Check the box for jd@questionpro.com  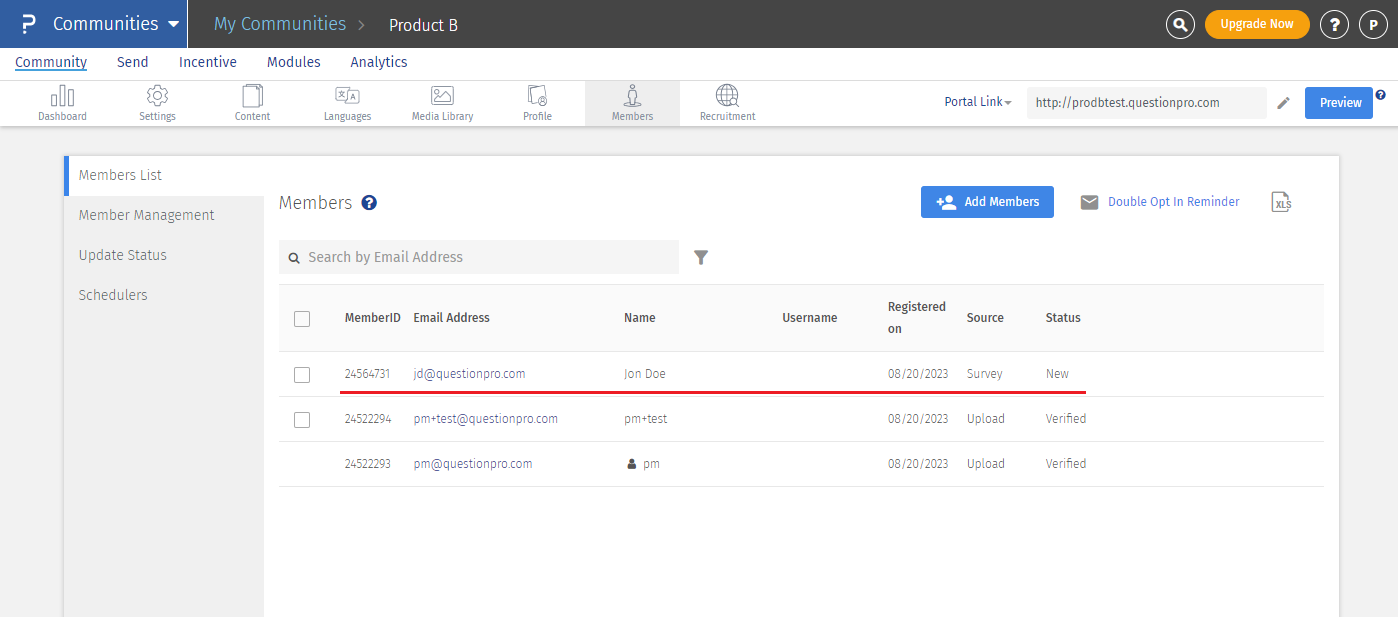click(x=302, y=374)
